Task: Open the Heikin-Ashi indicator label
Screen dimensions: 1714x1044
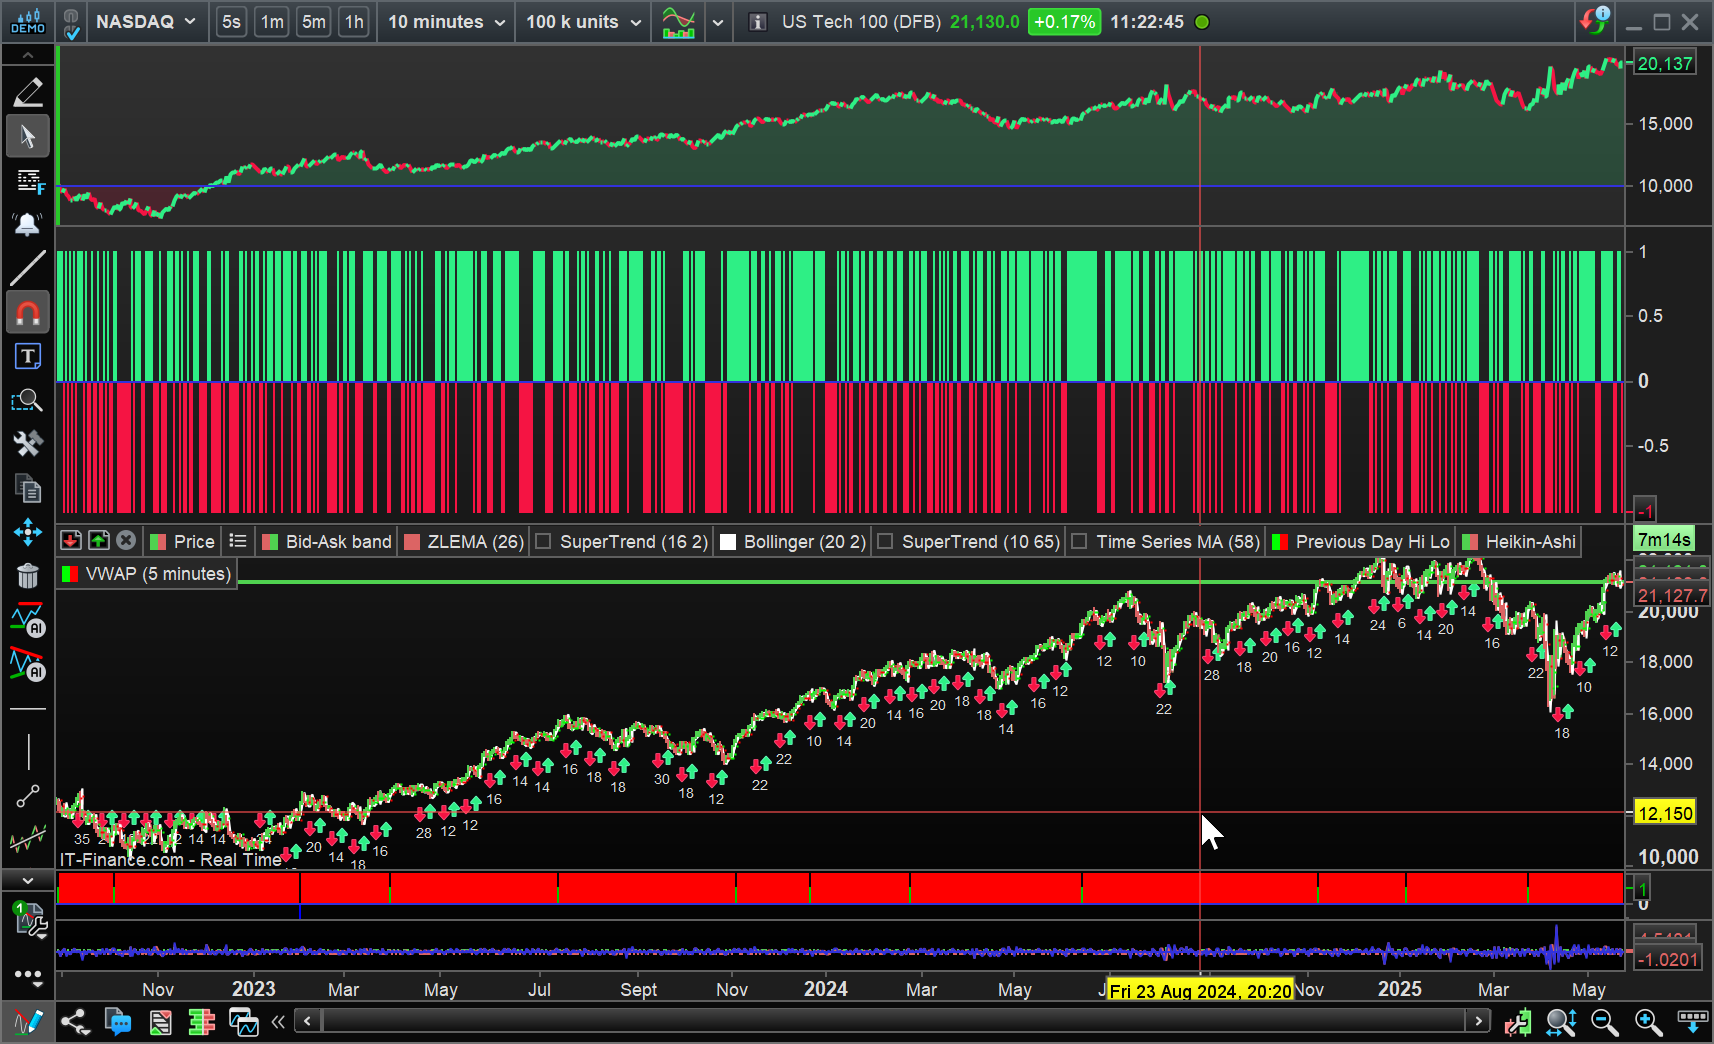Action: [1530, 541]
